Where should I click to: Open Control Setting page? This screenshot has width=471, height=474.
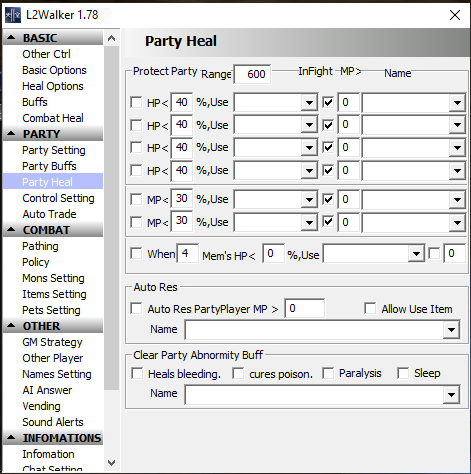click(58, 198)
